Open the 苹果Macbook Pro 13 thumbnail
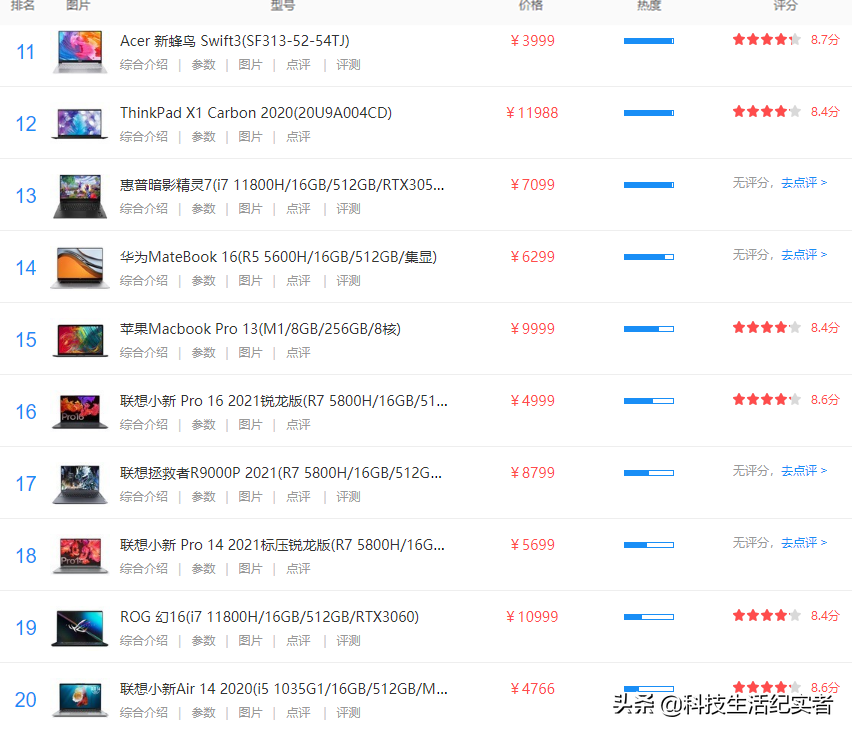852x734 pixels. pos(80,340)
